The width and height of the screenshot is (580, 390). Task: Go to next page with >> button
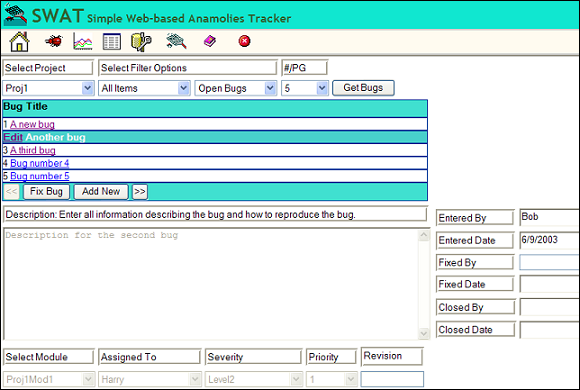pos(140,192)
